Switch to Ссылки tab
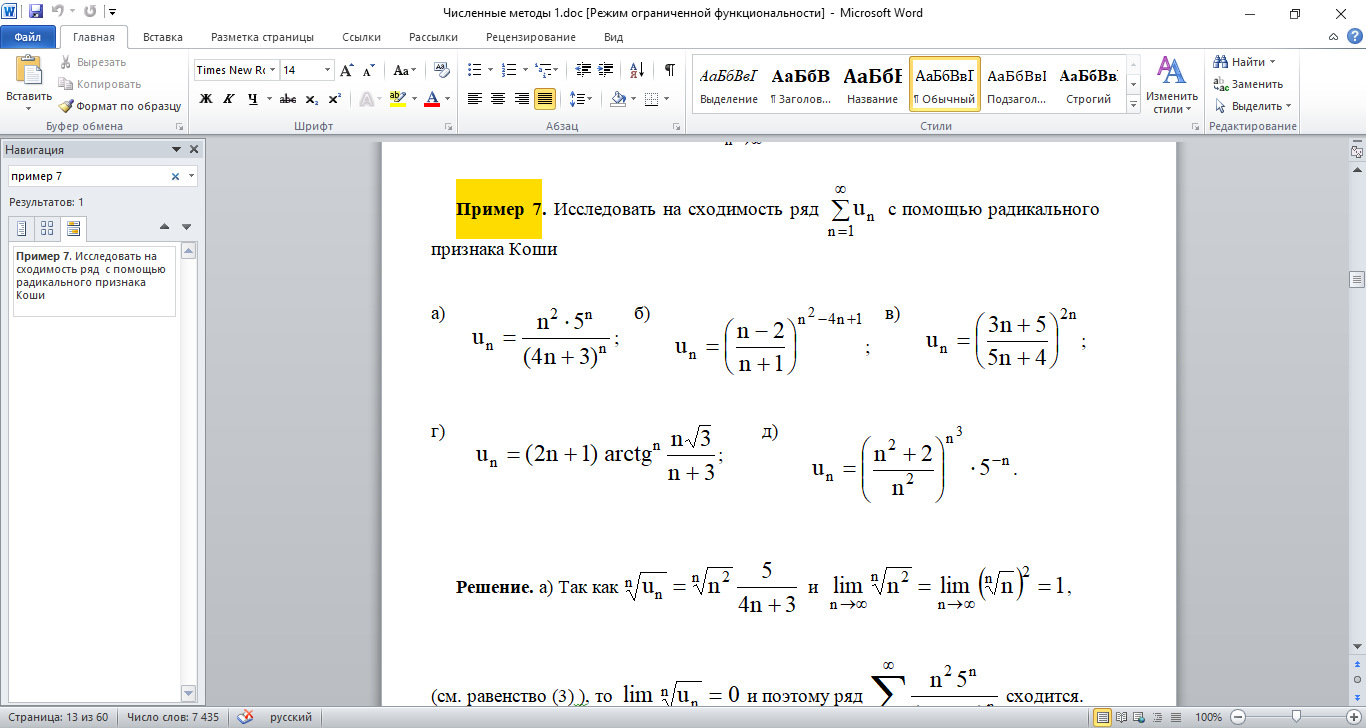Image resolution: width=1366 pixels, height=728 pixels. (361, 37)
